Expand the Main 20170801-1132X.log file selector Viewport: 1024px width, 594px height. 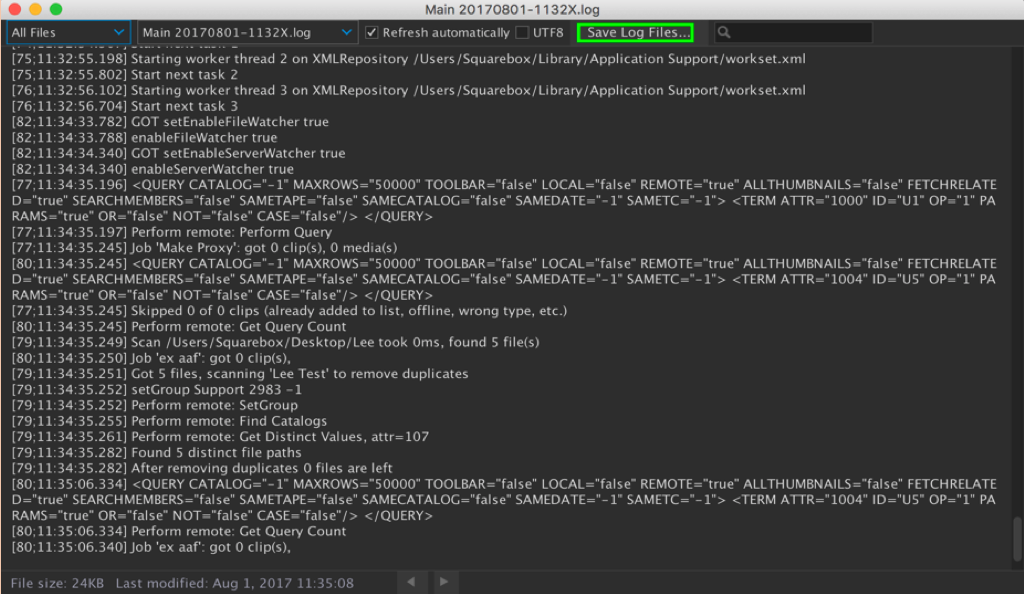[x=247, y=33]
